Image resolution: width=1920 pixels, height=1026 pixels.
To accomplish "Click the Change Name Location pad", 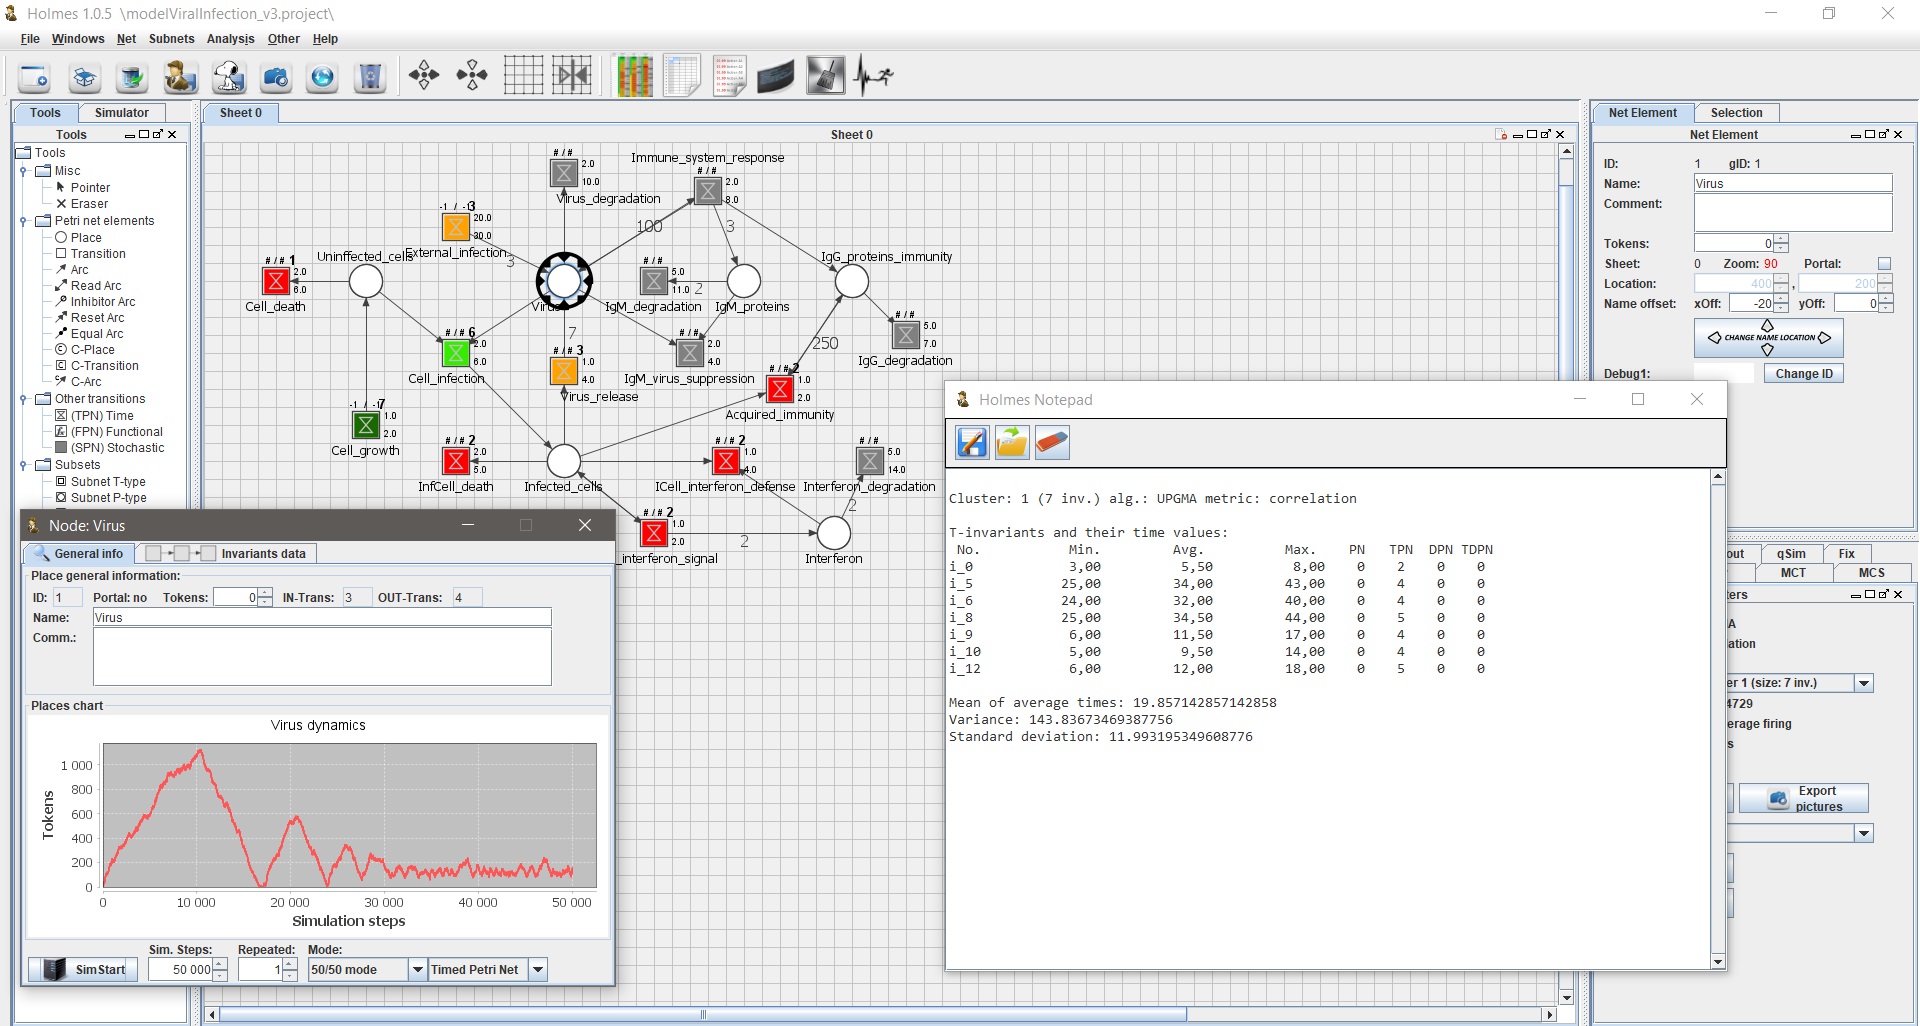I will pos(1768,338).
